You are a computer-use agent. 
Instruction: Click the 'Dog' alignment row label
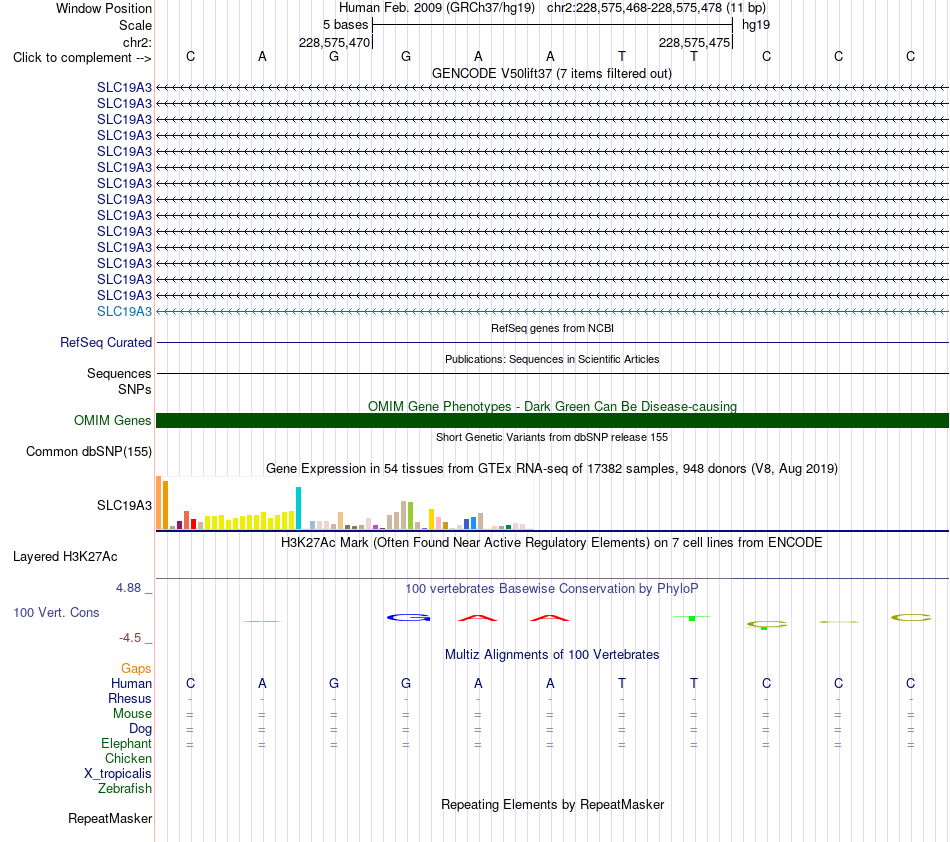(140, 729)
